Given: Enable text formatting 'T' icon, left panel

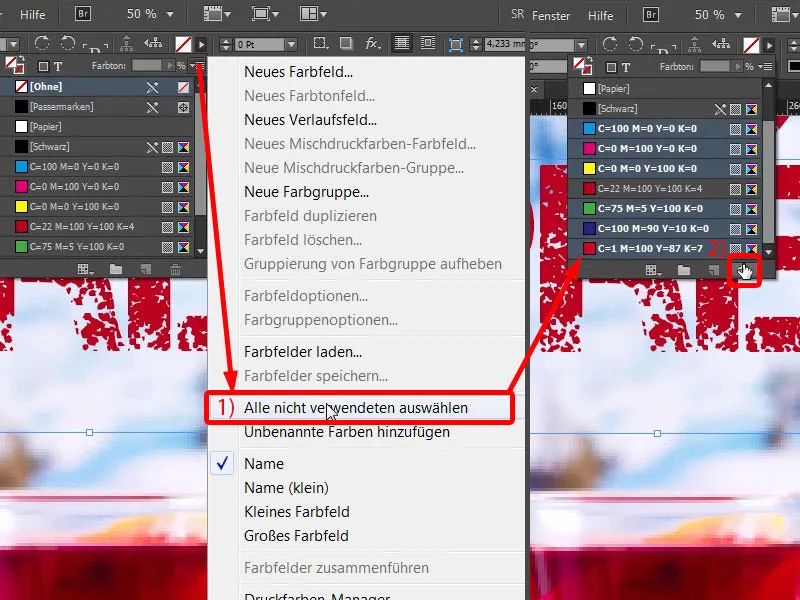Looking at the screenshot, I should coord(58,66).
